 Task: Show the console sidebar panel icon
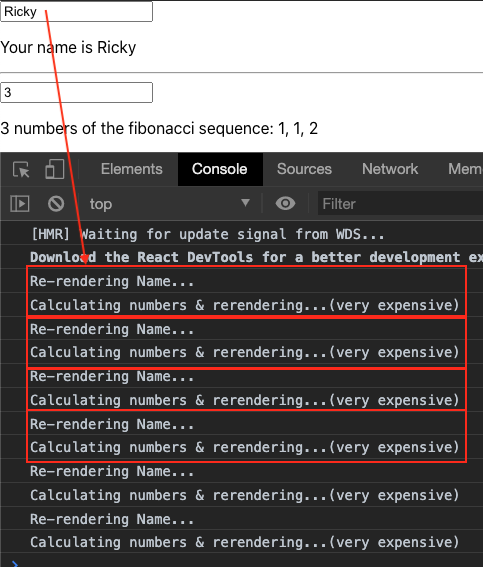click(x=20, y=204)
